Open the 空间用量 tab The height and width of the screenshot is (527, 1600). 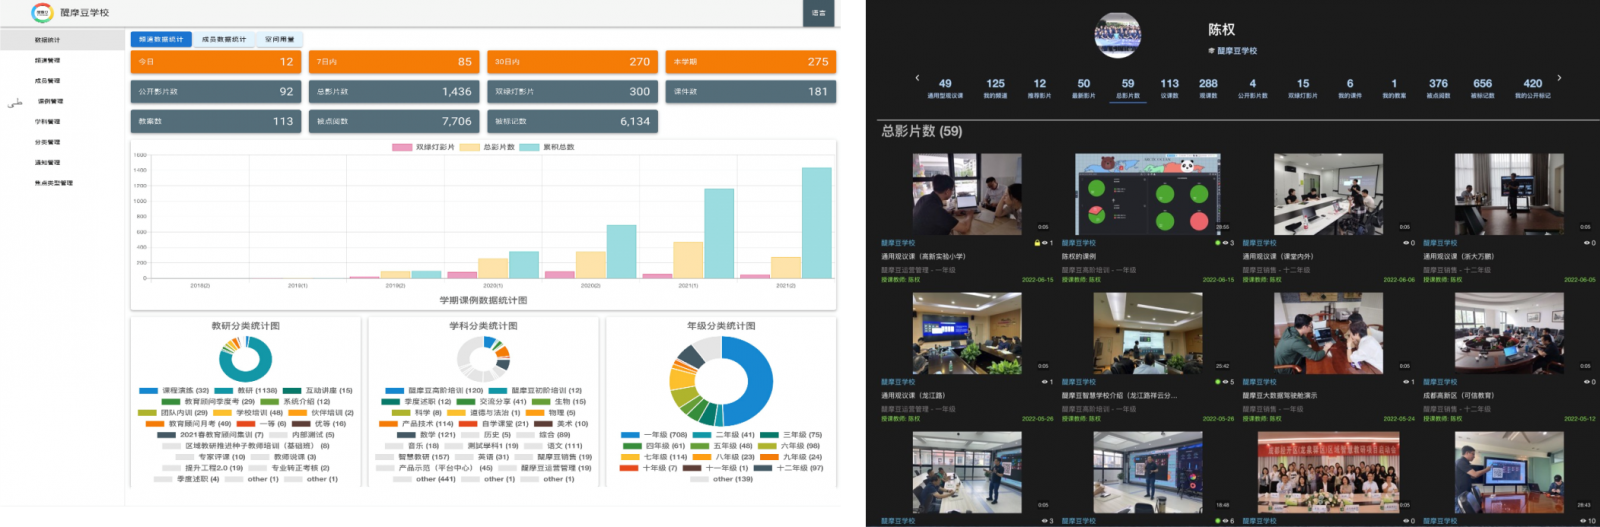click(279, 39)
